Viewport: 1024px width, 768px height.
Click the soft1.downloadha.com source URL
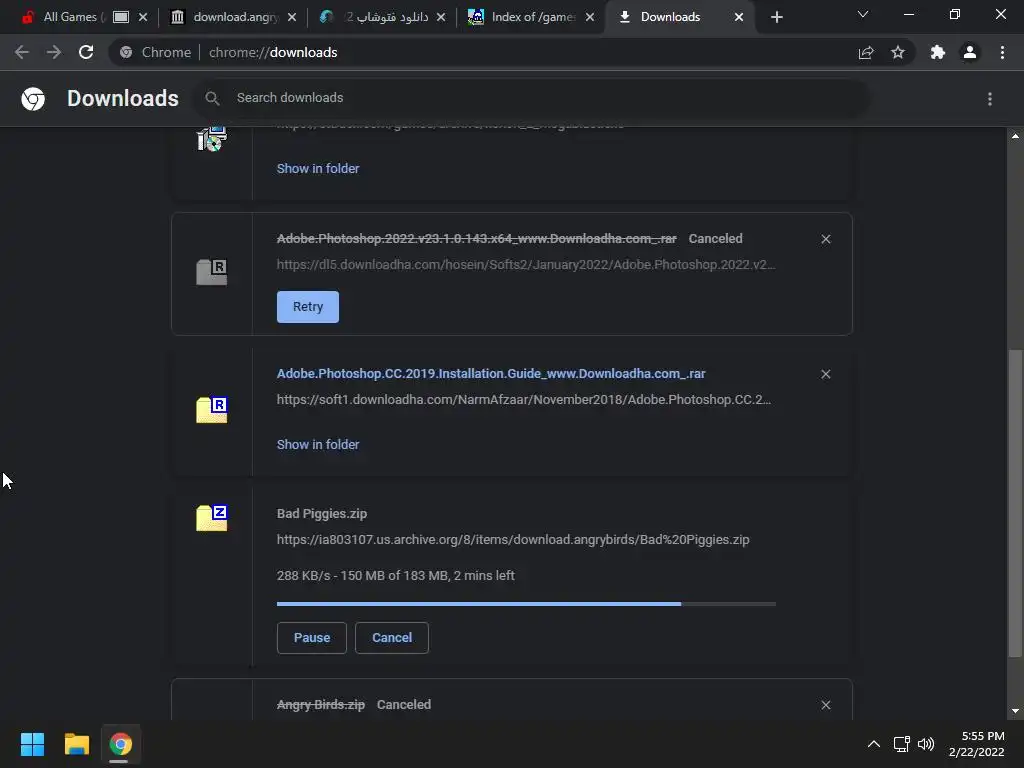coord(523,400)
